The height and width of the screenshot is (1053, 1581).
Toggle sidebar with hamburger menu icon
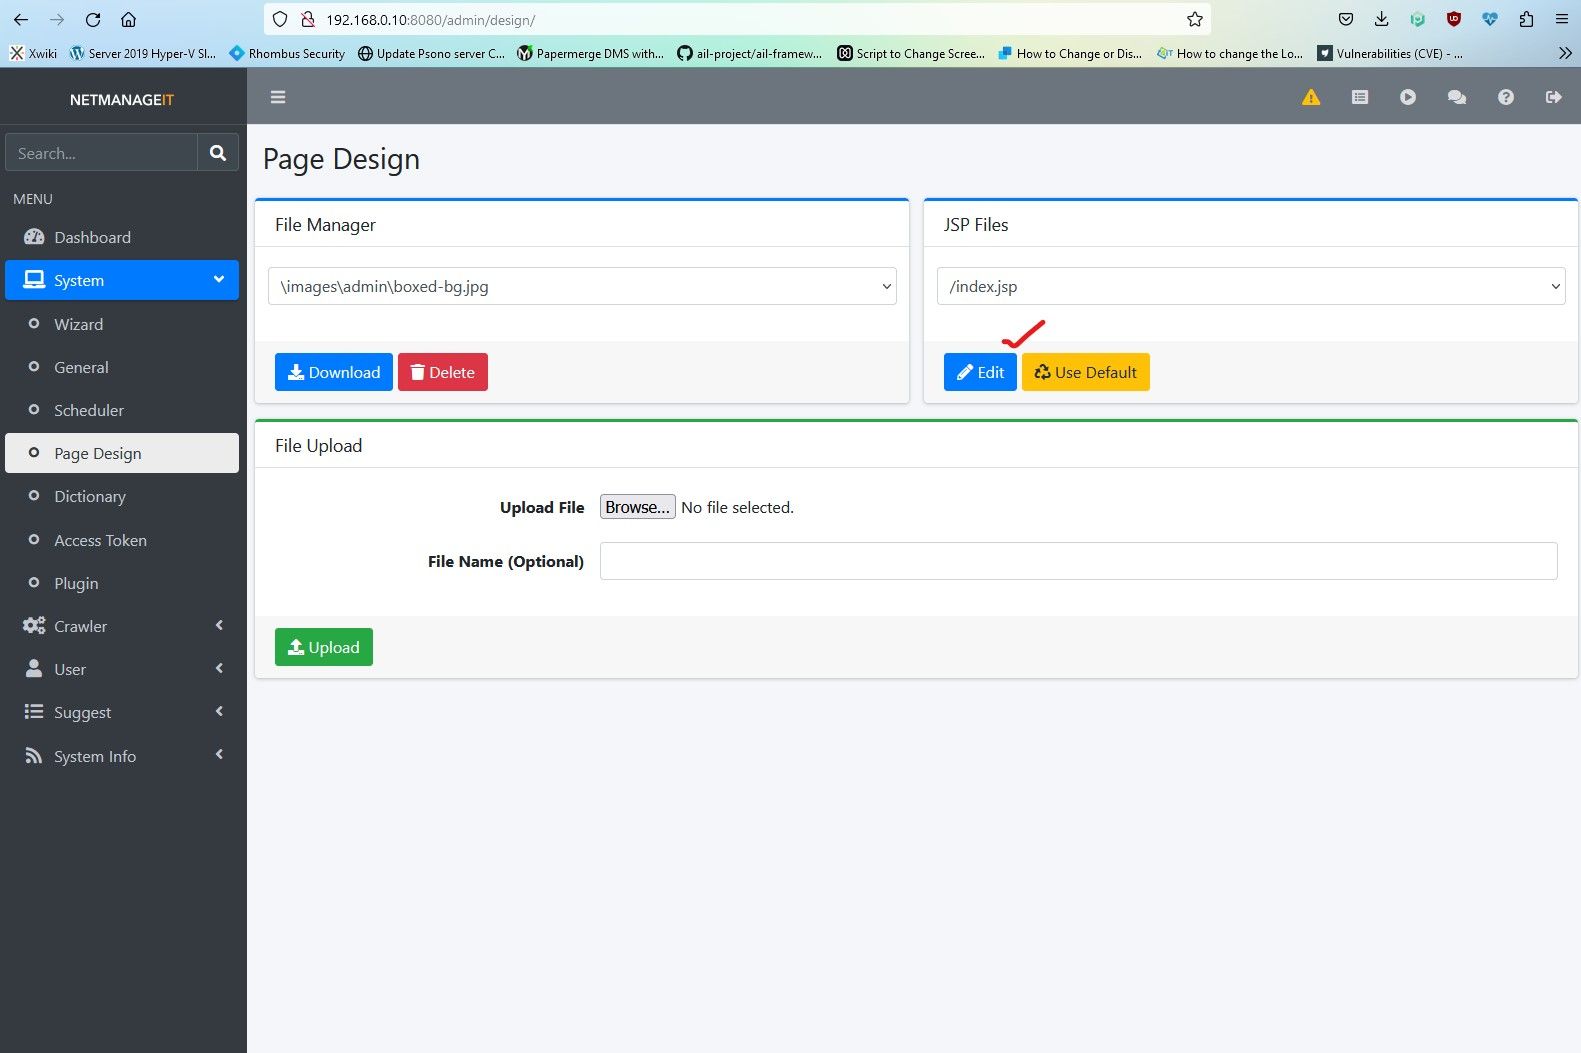278,97
